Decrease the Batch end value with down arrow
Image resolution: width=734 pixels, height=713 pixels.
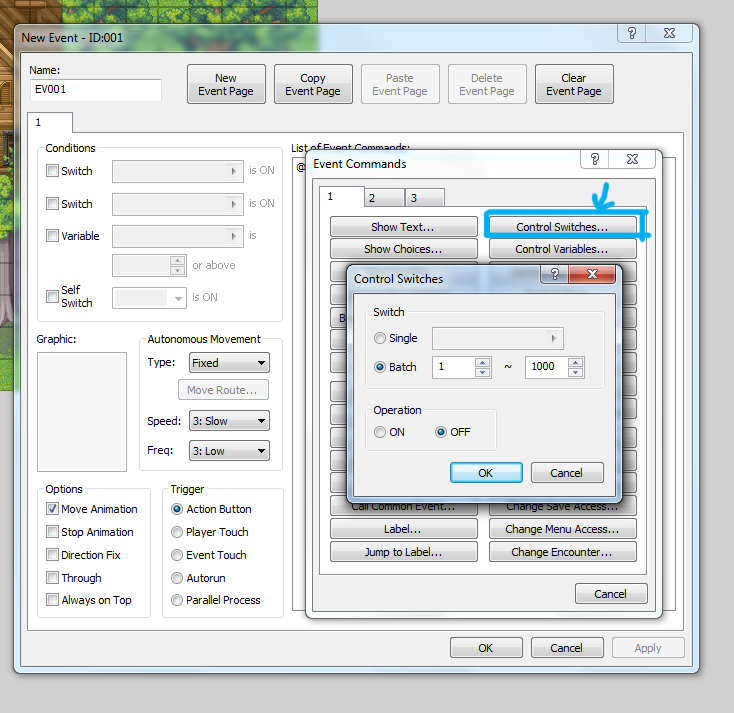576,372
